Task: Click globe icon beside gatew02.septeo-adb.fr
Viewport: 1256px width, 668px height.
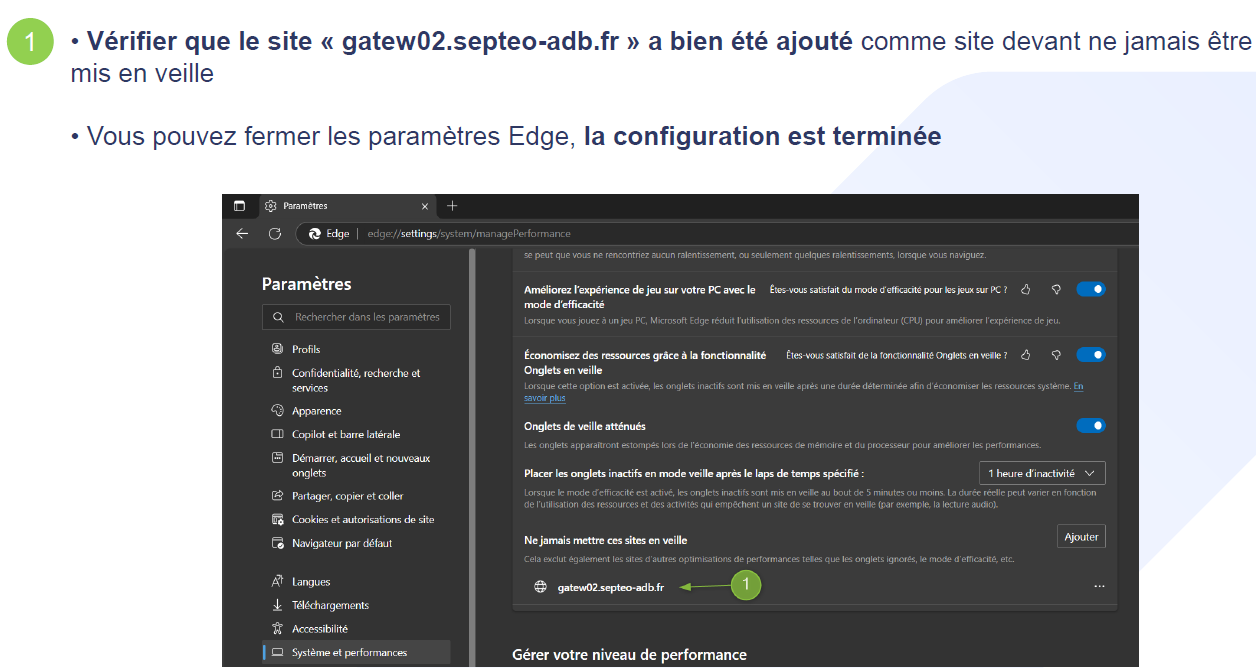Action: (541, 587)
